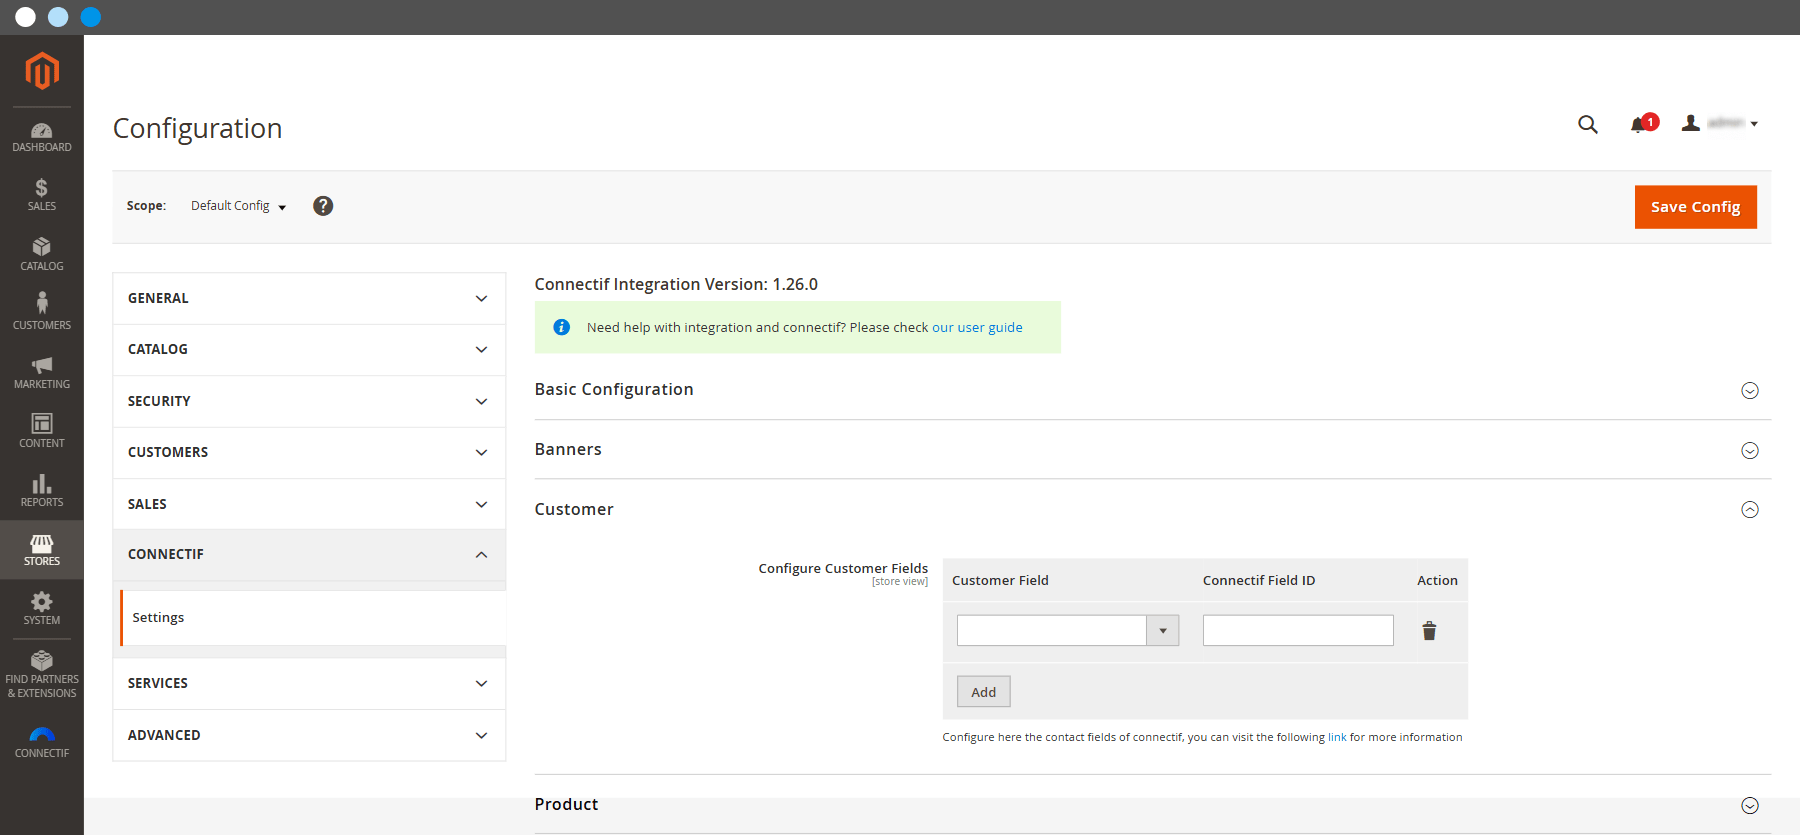Delete the customer field row with trash icon
Viewport: 1800px width, 835px height.
click(x=1429, y=631)
